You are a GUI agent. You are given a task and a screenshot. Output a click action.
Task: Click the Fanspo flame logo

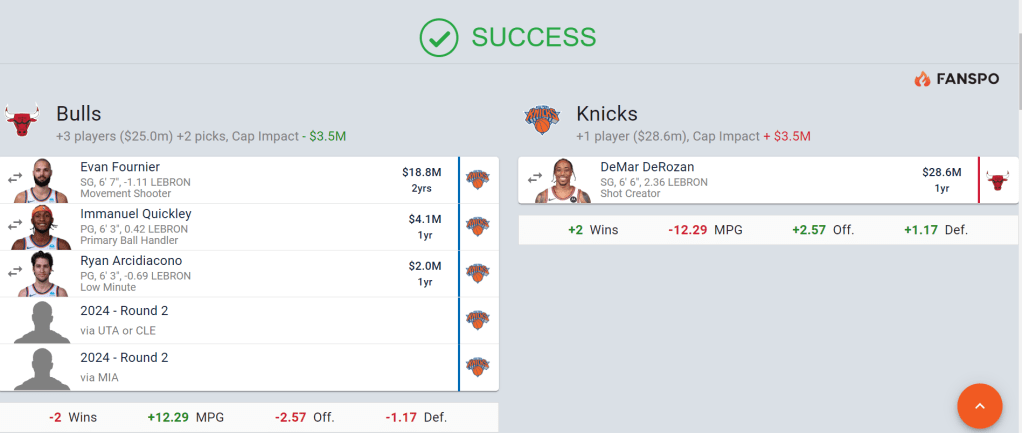(x=922, y=79)
